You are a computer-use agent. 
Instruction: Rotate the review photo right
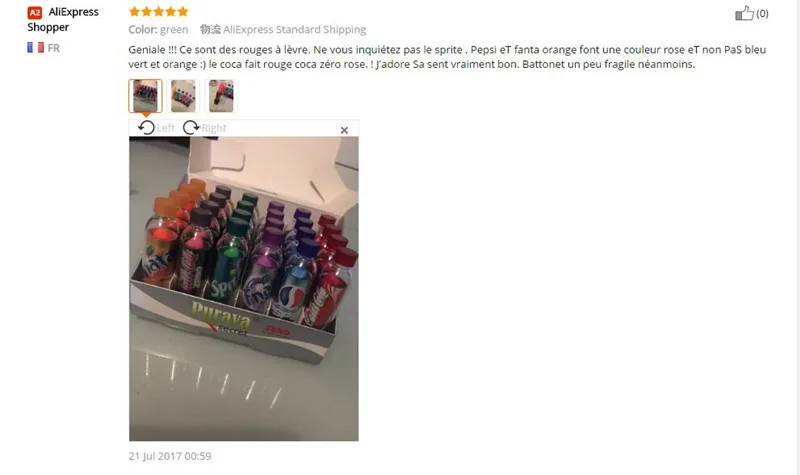pos(191,128)
